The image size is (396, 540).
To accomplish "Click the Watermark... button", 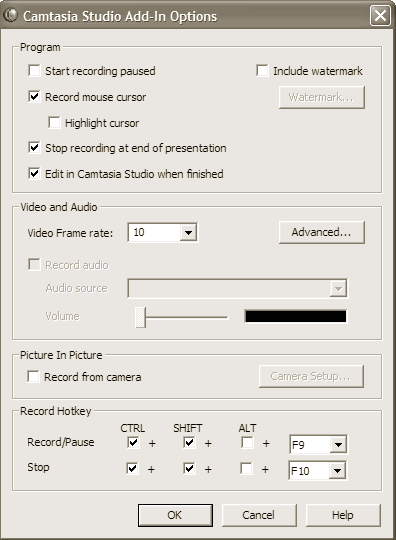I will coord(322,97).
